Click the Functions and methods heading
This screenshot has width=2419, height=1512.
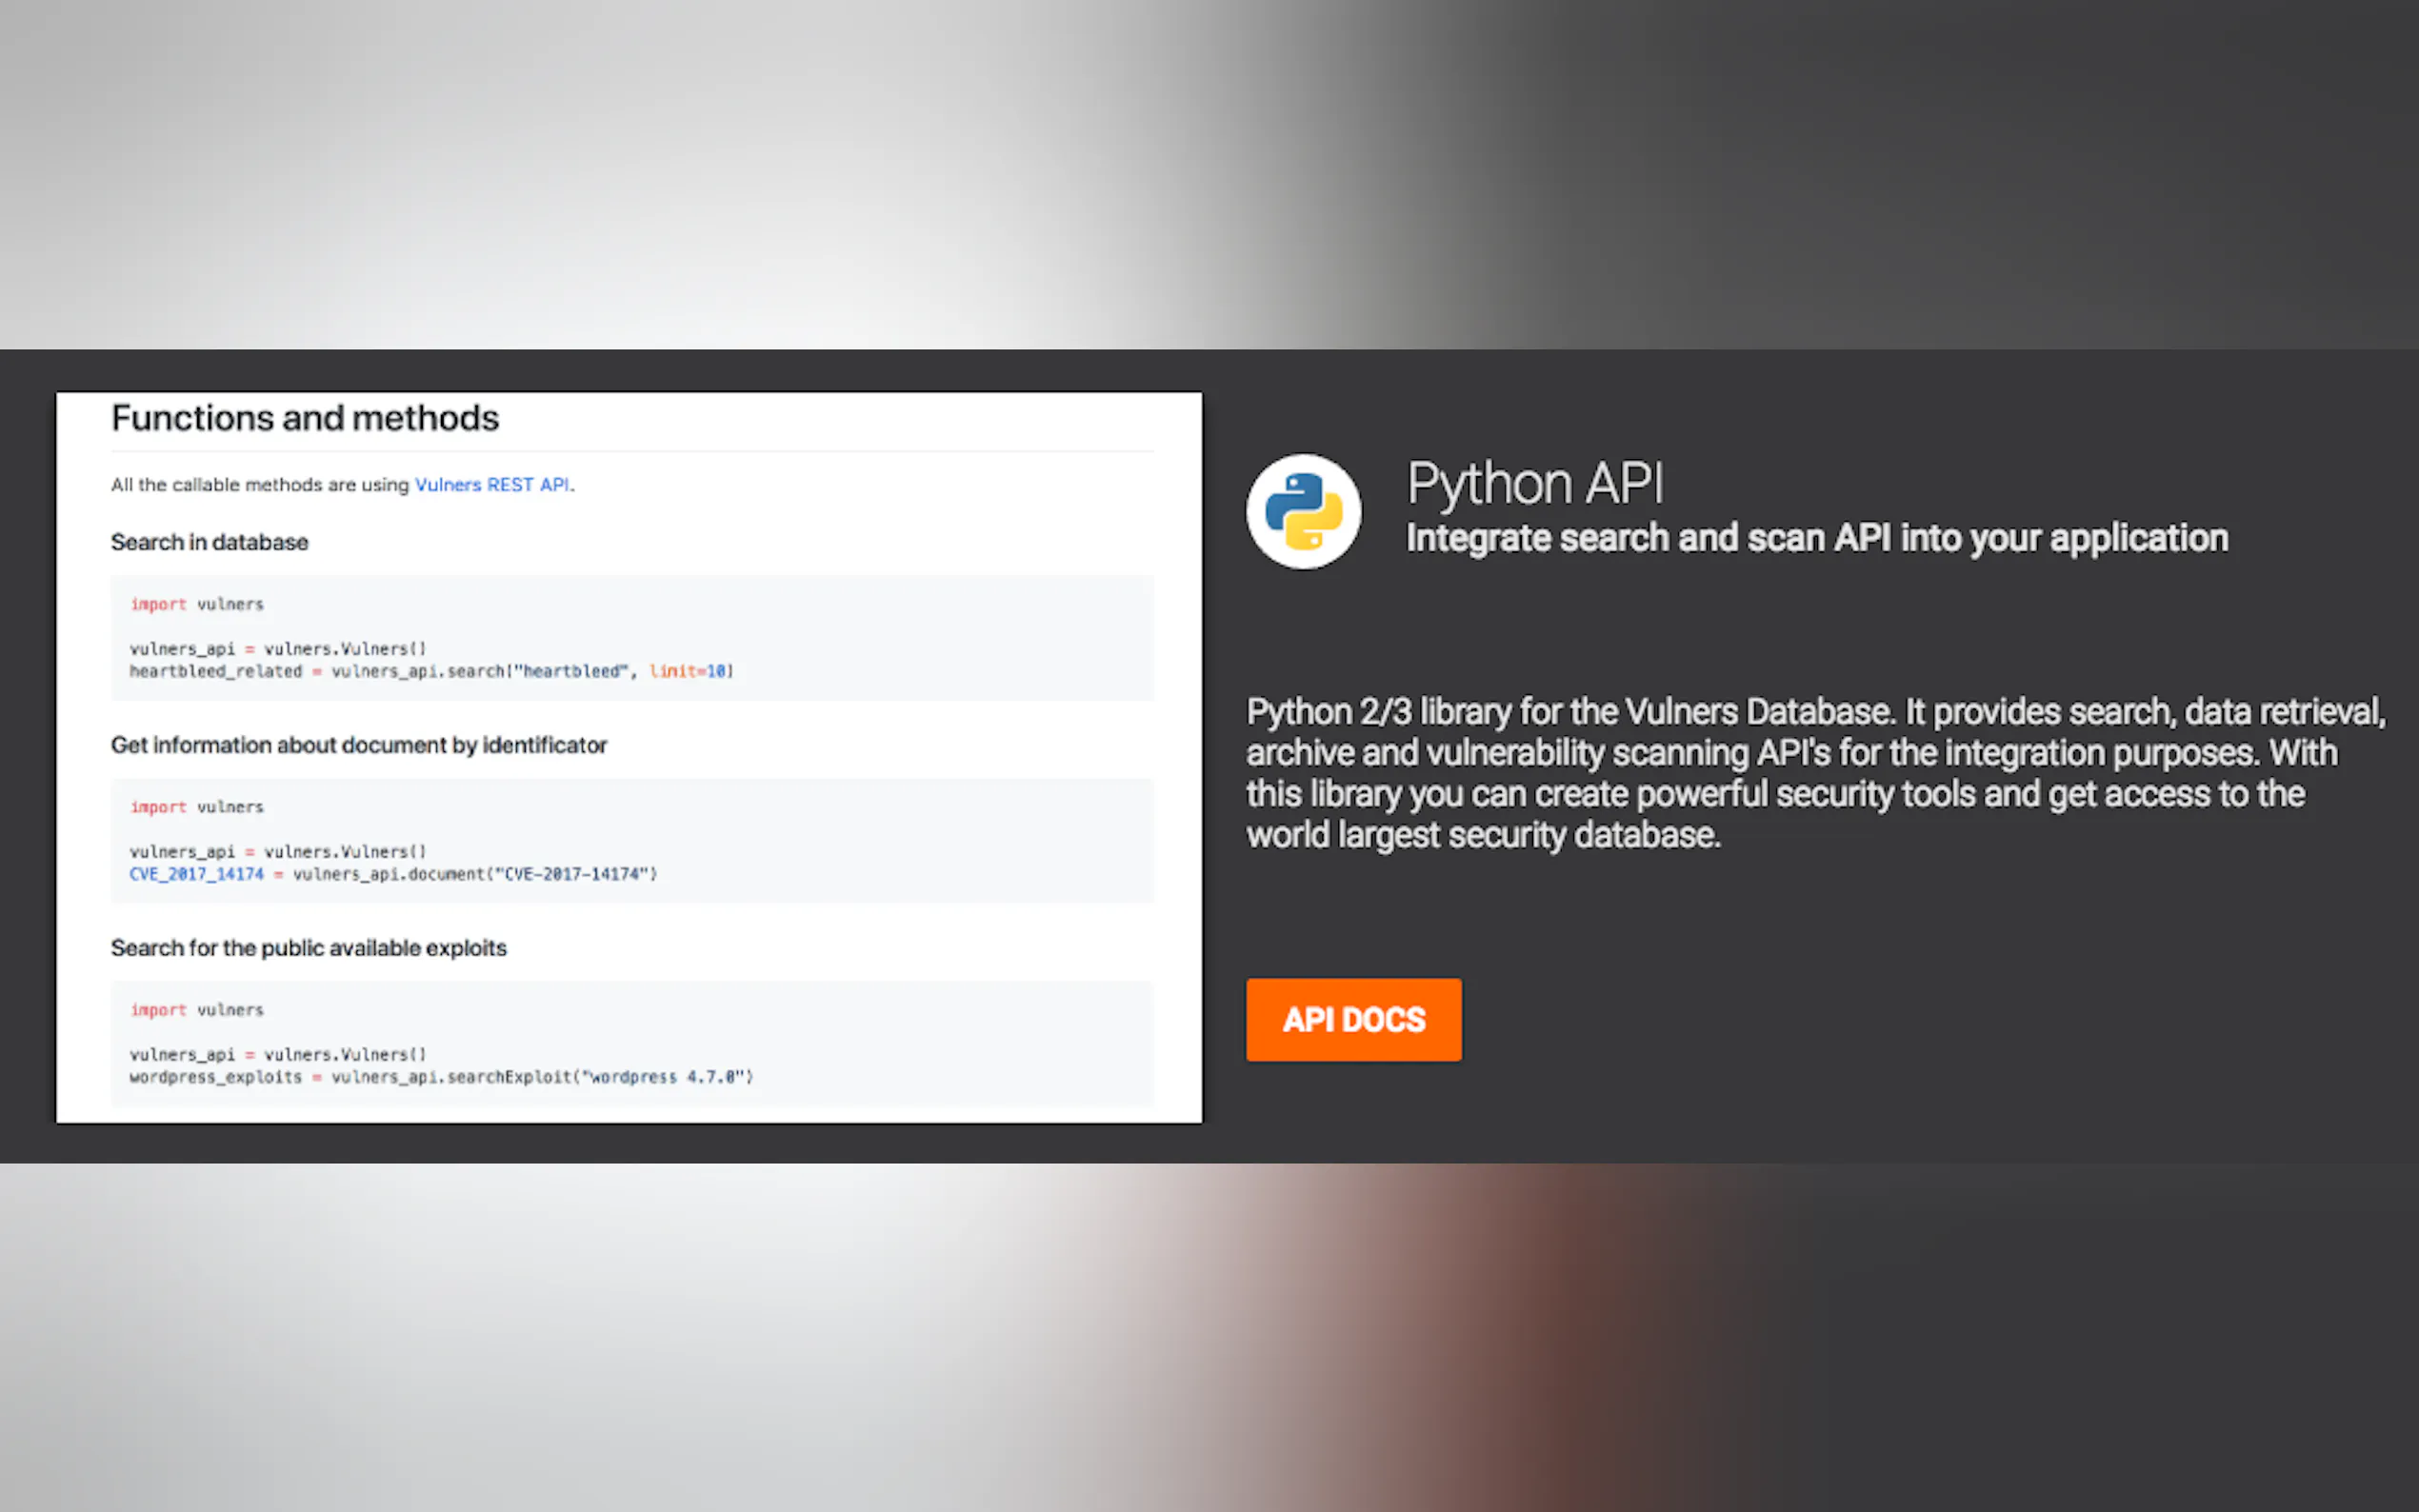(x=305, y=418)
